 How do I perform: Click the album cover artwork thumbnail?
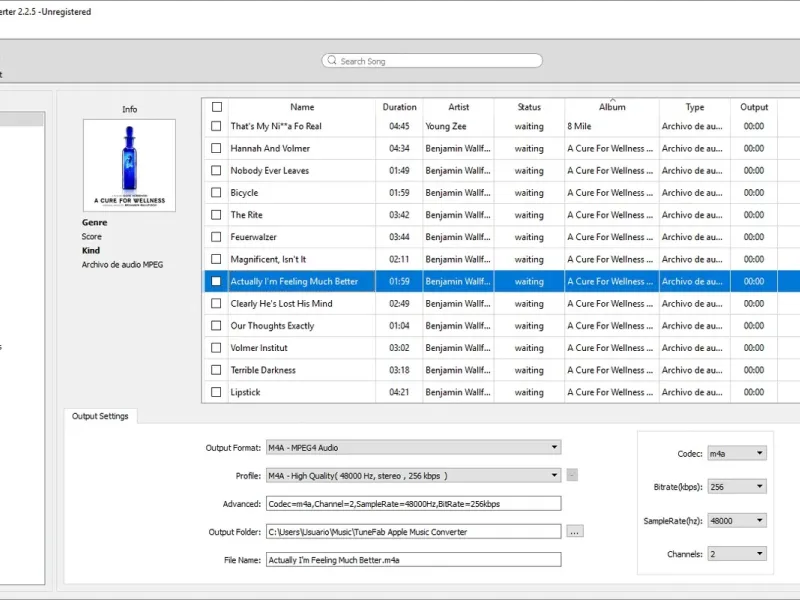pos(129,165)
